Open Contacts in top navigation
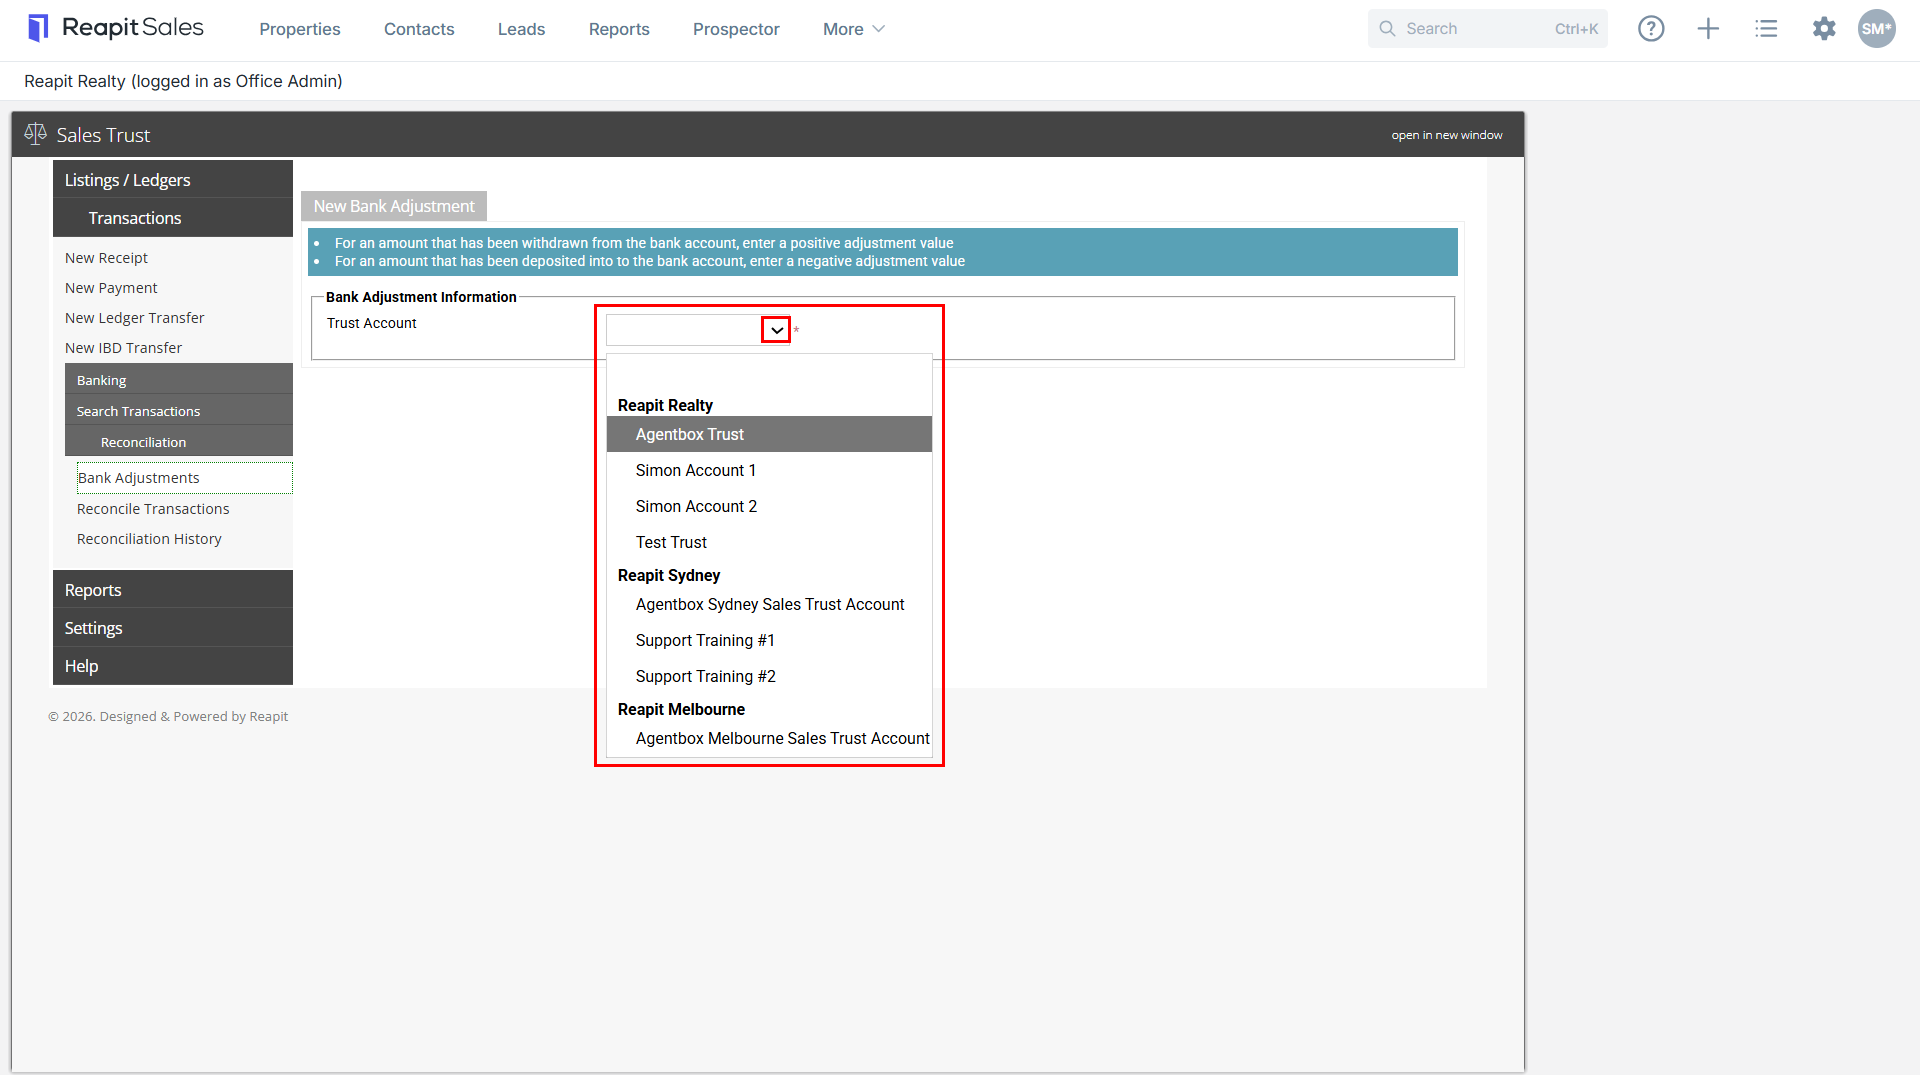 [x=419, y=29]
